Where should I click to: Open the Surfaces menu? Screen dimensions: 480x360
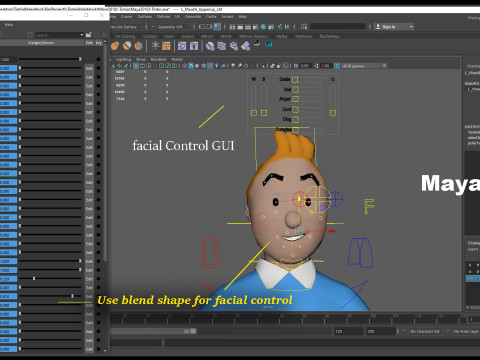[145, 16]
